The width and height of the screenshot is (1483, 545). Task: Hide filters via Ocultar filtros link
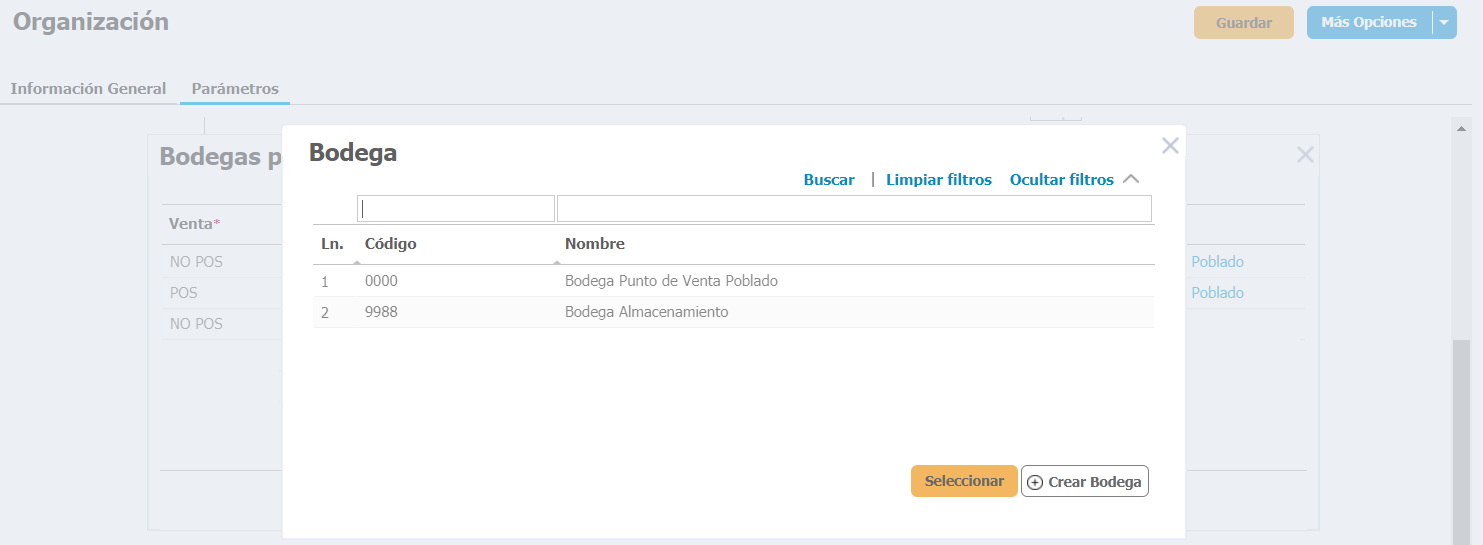(x=1062, y=180)
